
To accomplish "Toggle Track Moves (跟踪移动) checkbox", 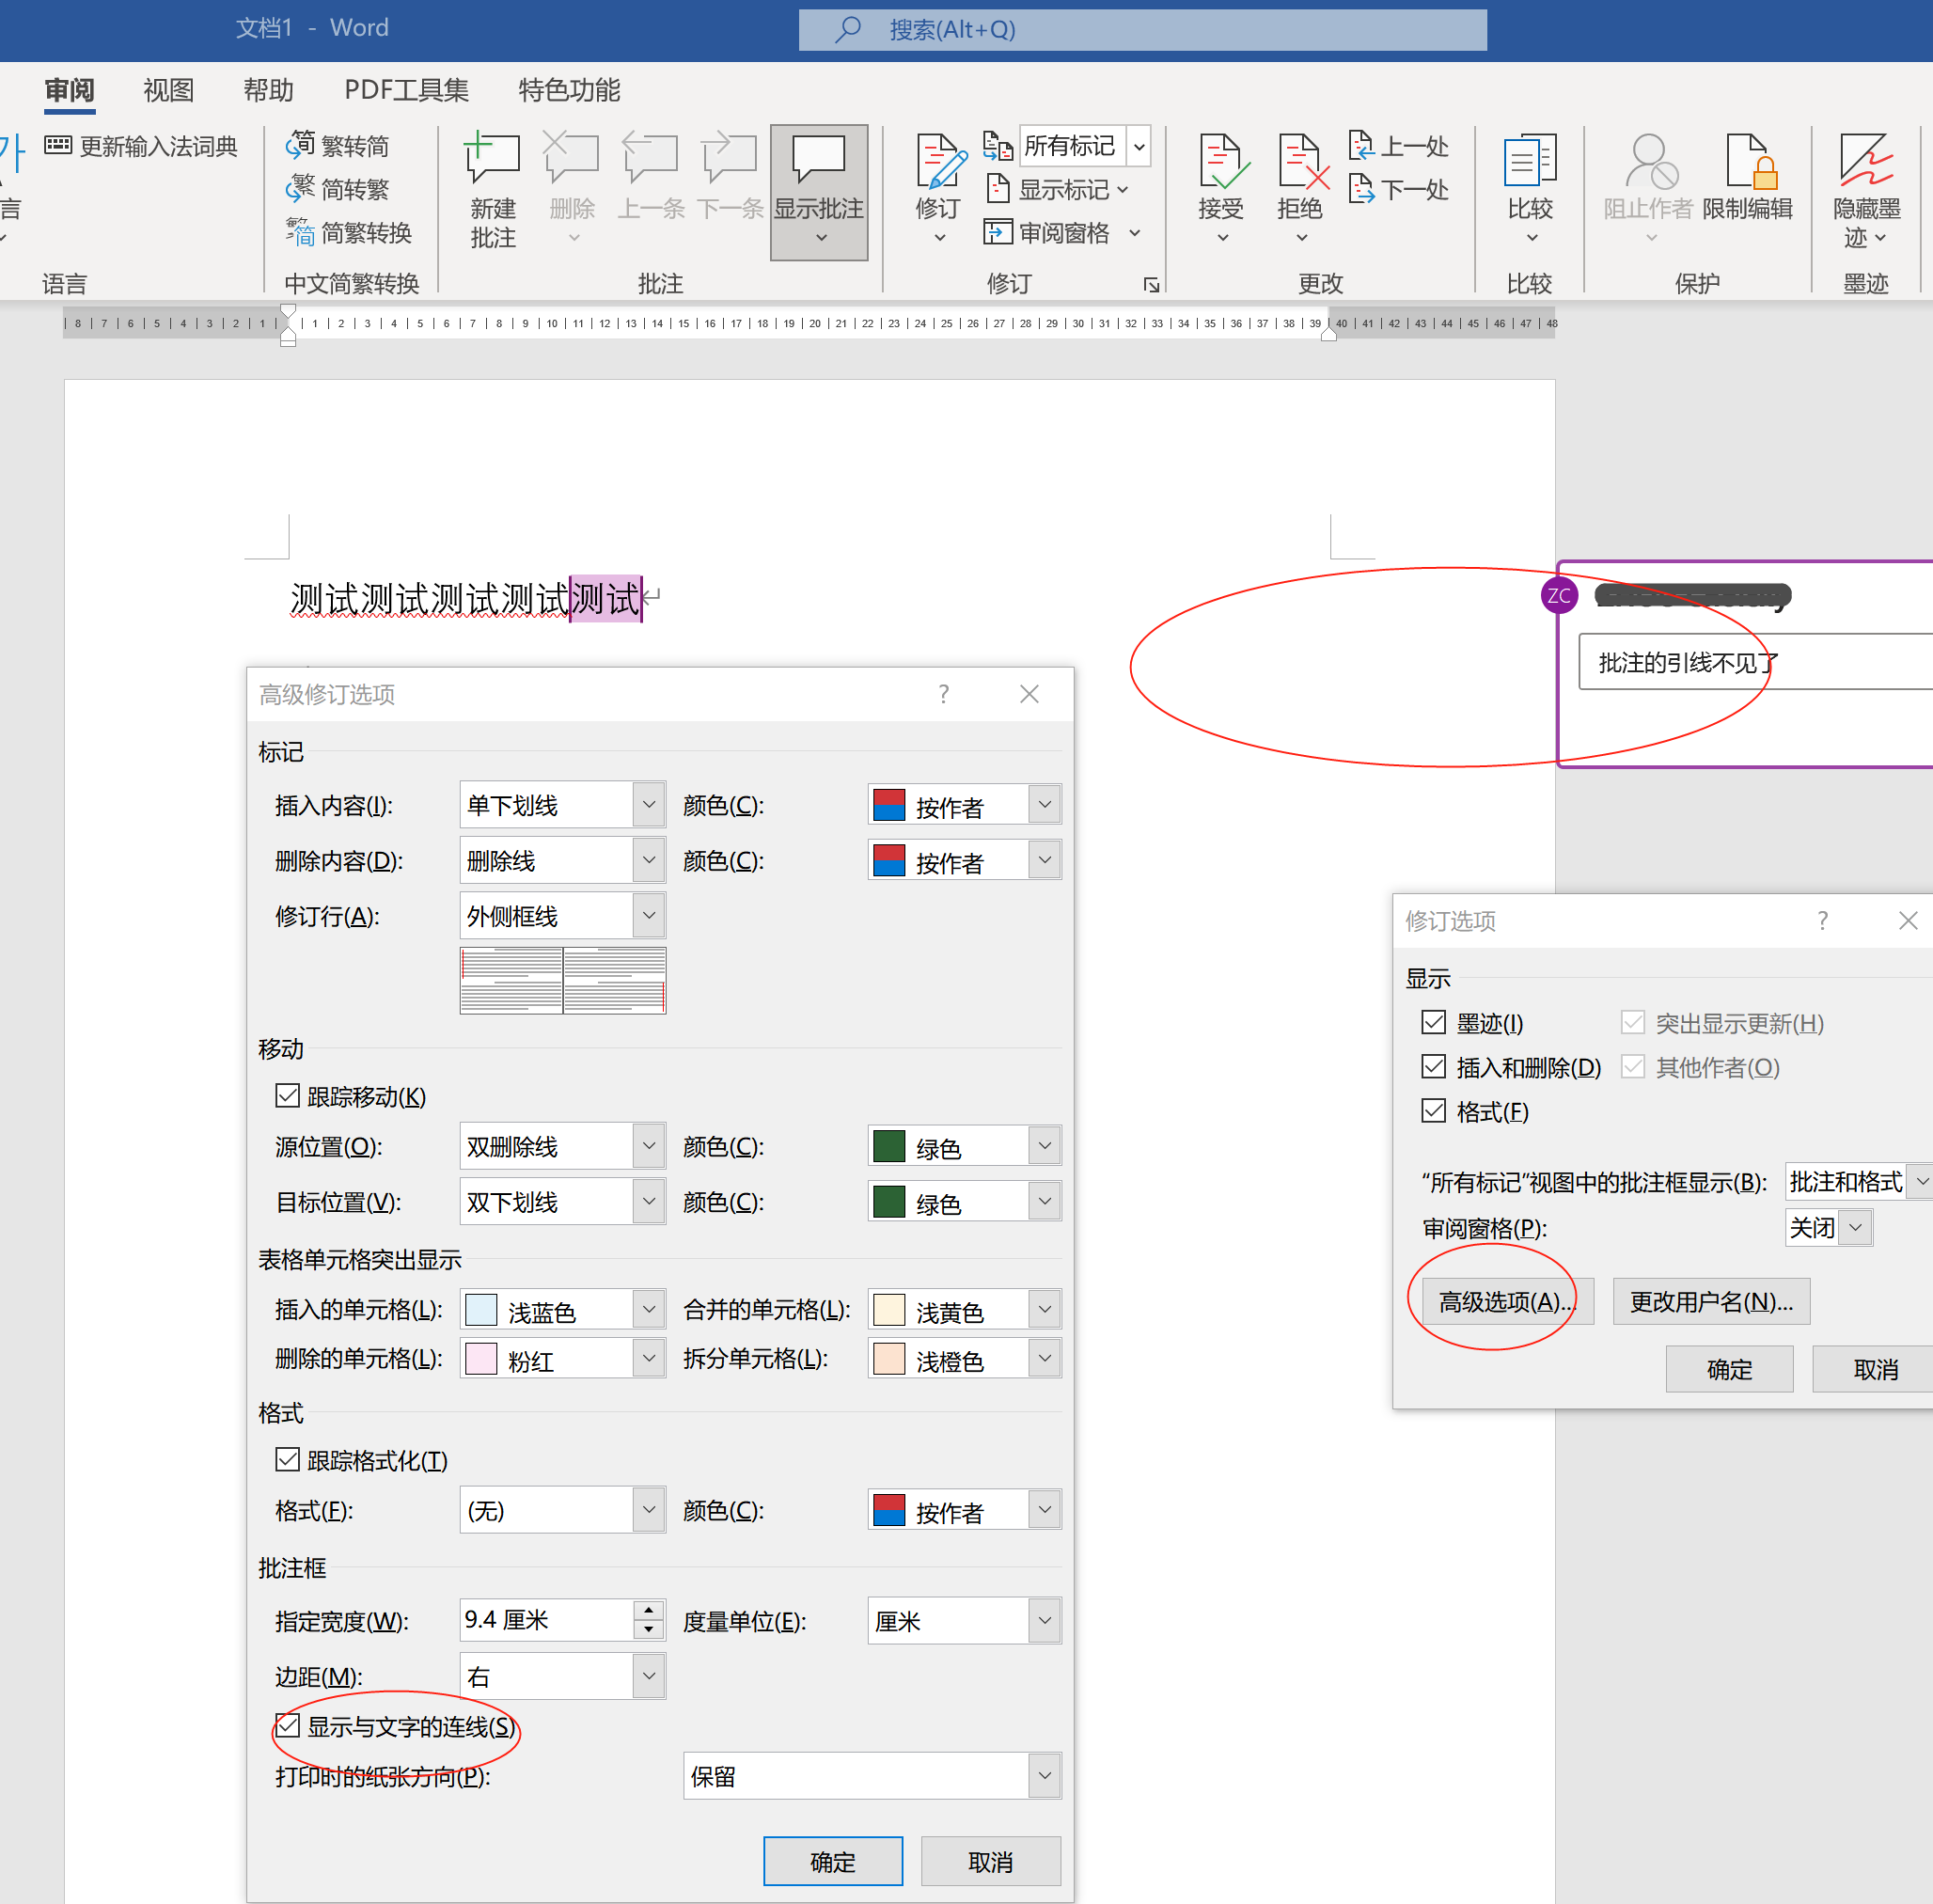I will [288, 1096].
